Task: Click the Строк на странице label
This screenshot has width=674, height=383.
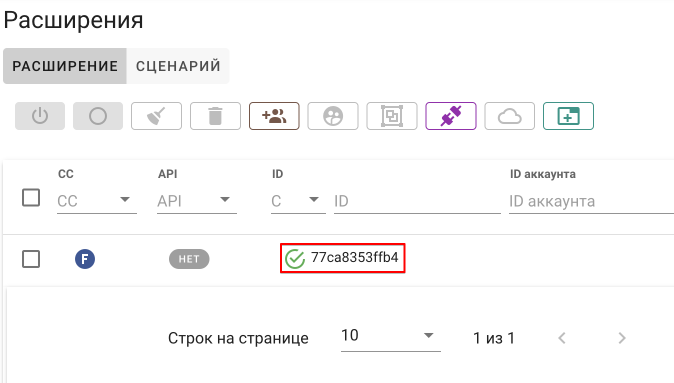Action: tap(238, 338)
